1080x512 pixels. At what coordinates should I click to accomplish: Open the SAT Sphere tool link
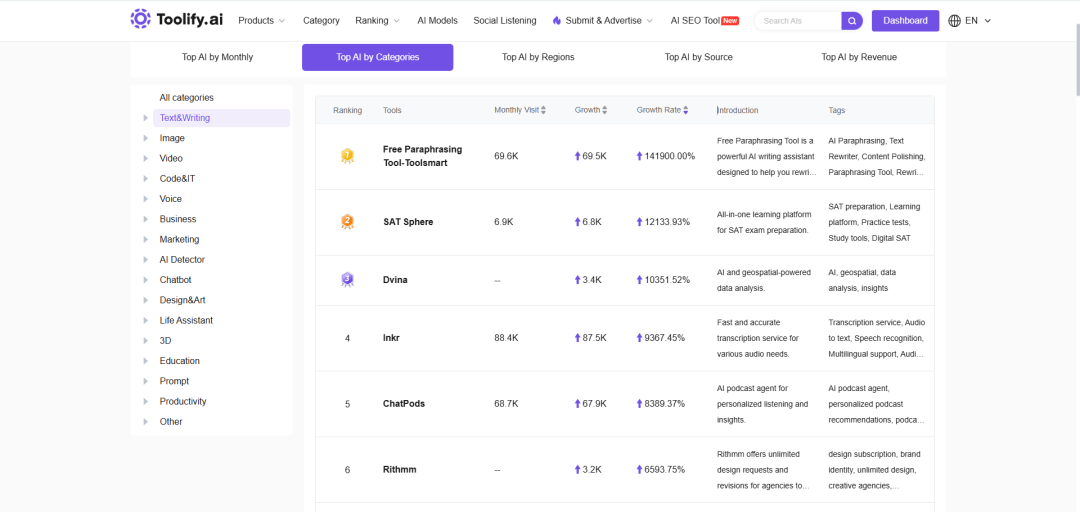pyautogui.click(x=408, y=222)
